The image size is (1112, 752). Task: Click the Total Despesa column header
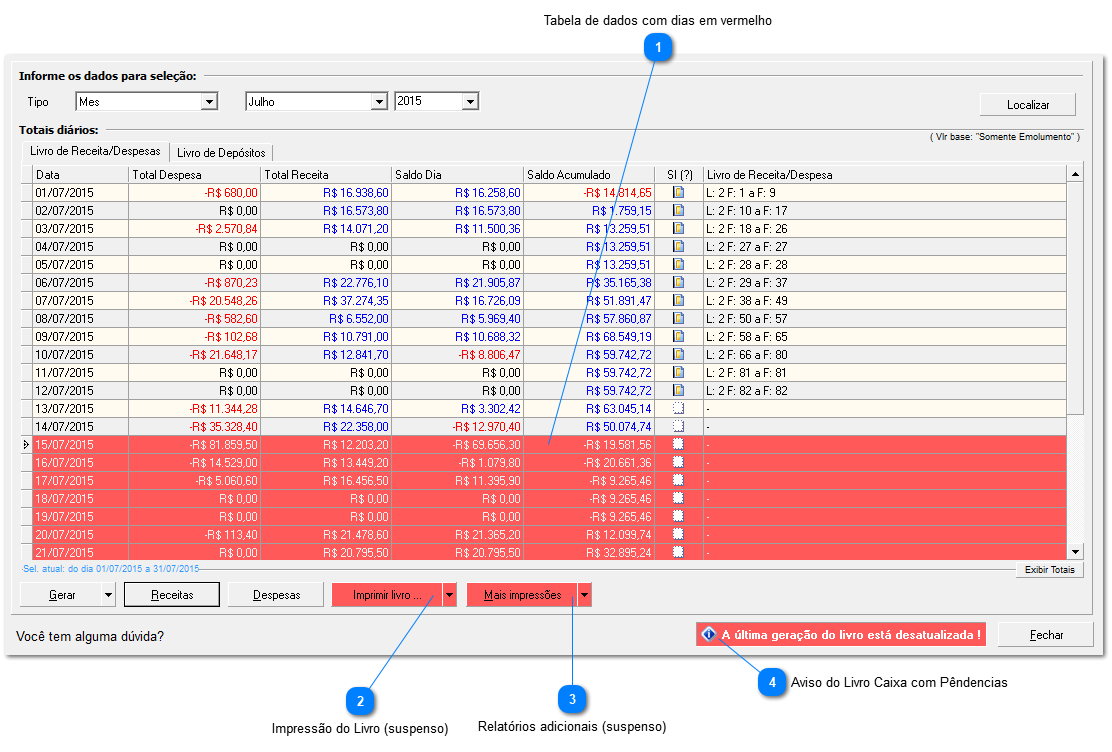(x=194, y=175)
